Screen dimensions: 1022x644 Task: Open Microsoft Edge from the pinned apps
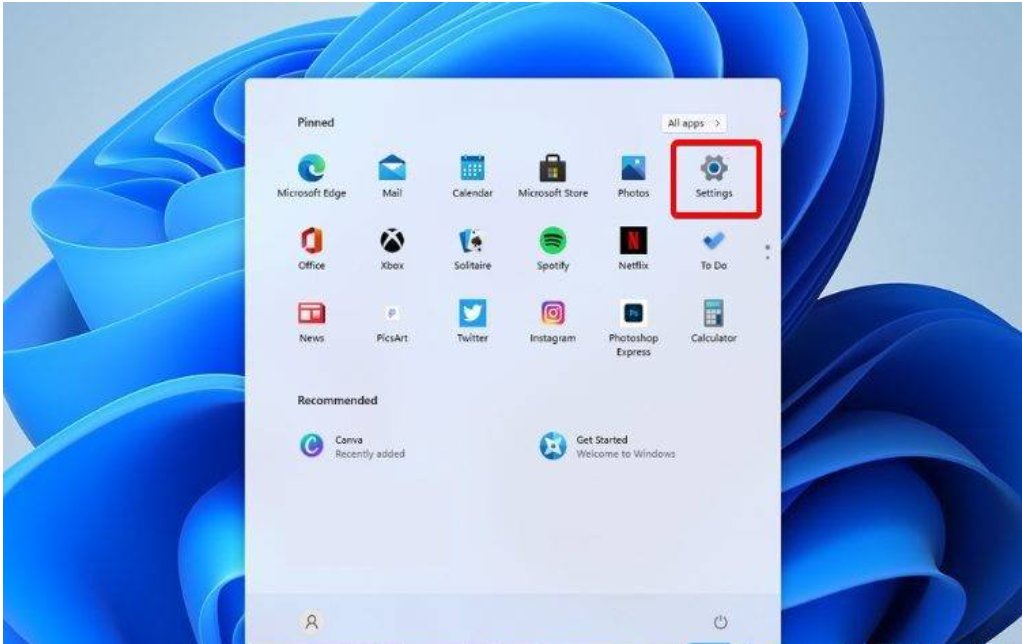click(x=312, y=166)
